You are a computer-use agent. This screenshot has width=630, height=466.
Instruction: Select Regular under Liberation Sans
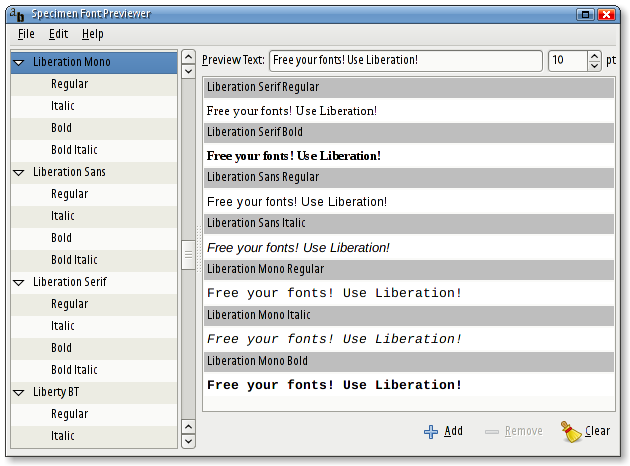pos(94,194)
